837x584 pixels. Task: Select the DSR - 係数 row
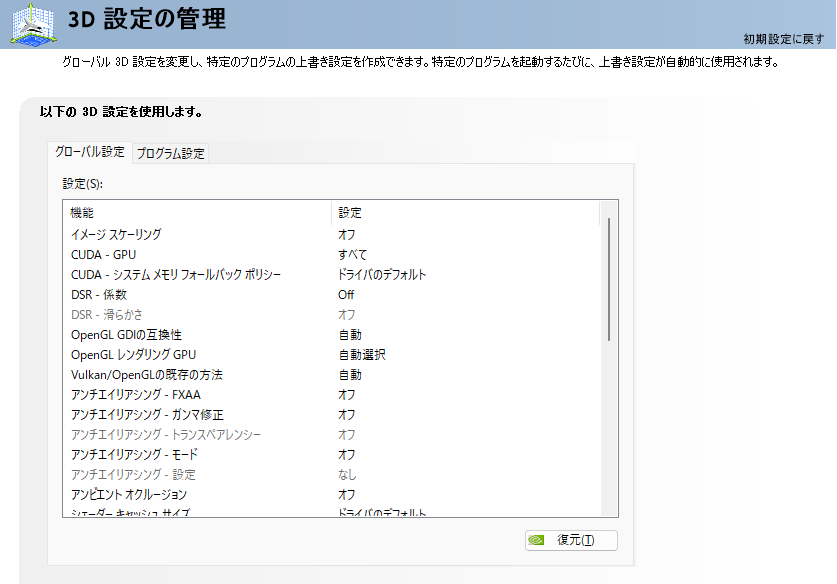[99, 294]
